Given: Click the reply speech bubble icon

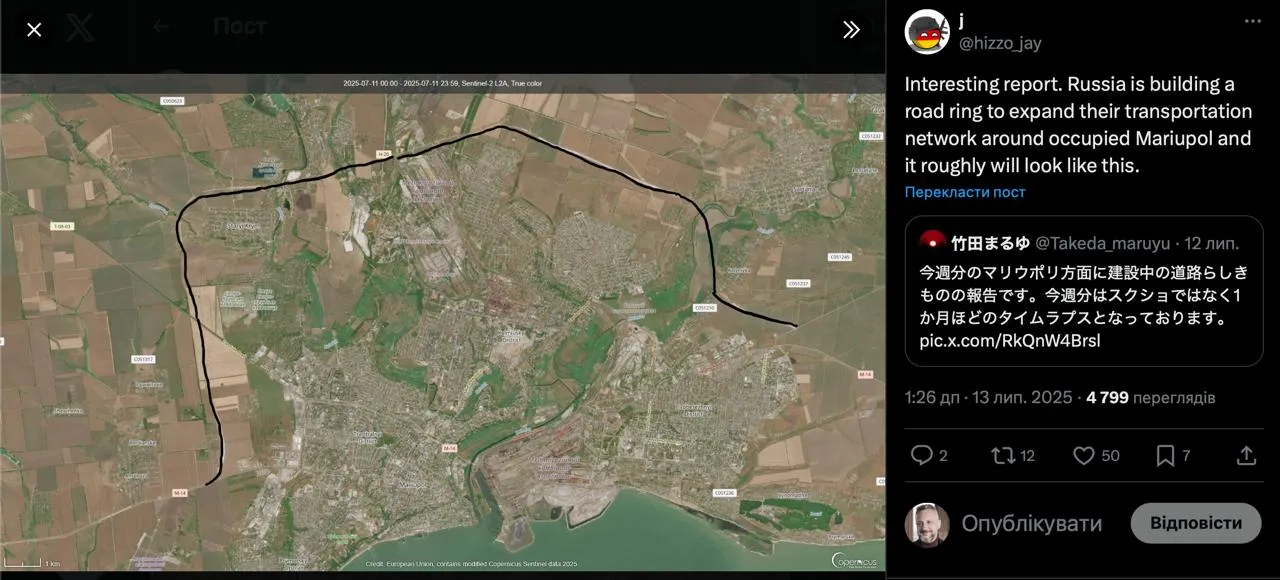Looking at the screenshot, I should [x=921, y=456].
